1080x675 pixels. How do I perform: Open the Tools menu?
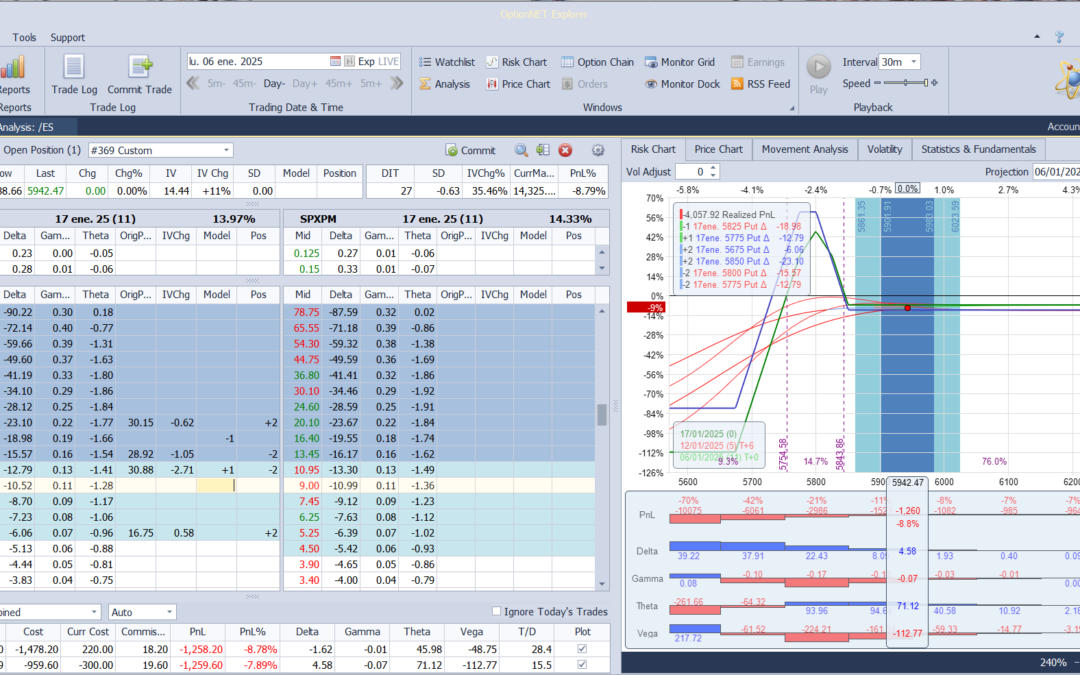coord(24,38)
